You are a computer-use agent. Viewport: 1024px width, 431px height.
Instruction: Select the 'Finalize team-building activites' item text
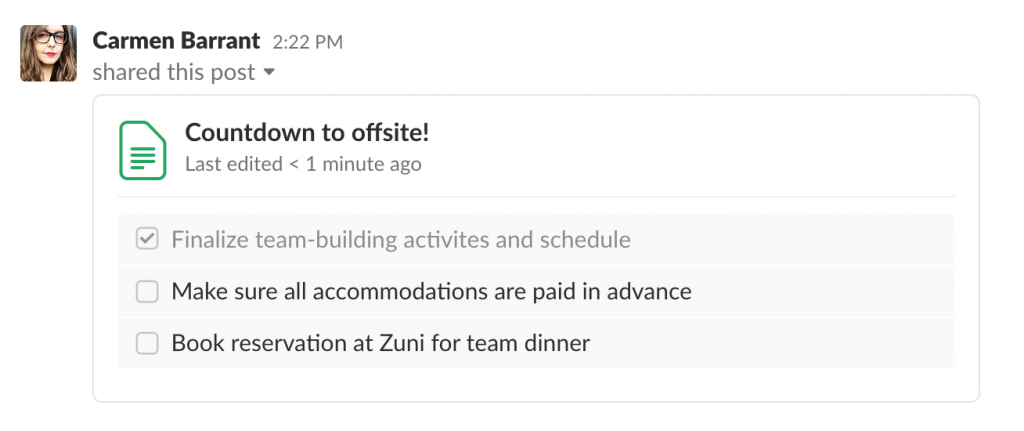tap(401, 240)
